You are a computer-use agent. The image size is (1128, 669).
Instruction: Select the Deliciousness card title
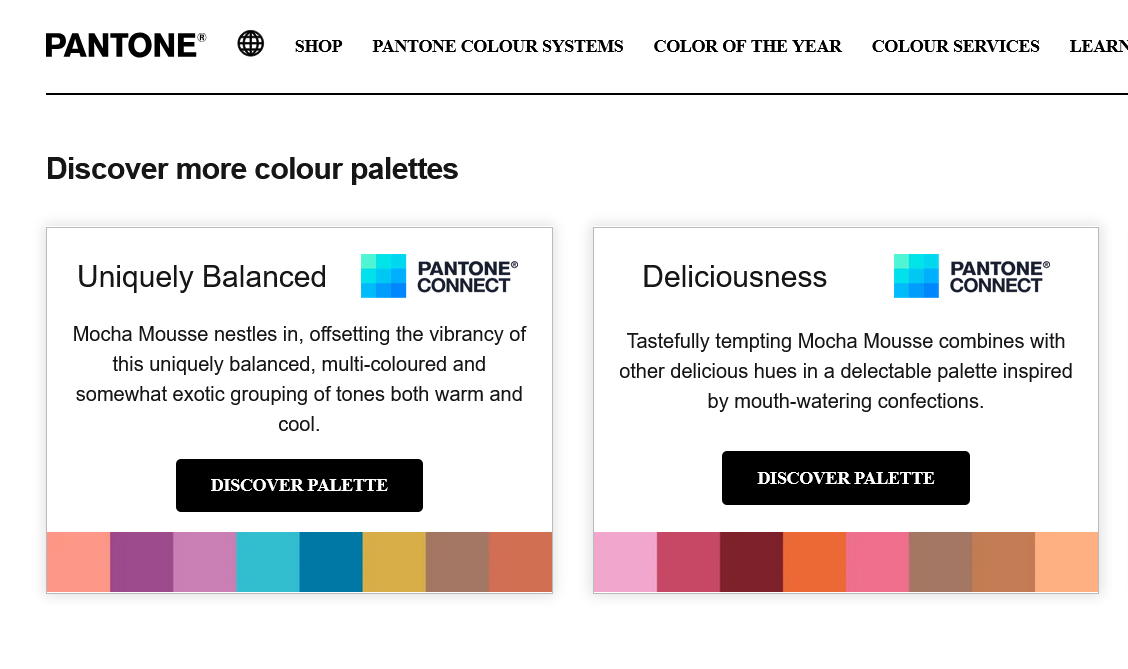tap(734, 277)
